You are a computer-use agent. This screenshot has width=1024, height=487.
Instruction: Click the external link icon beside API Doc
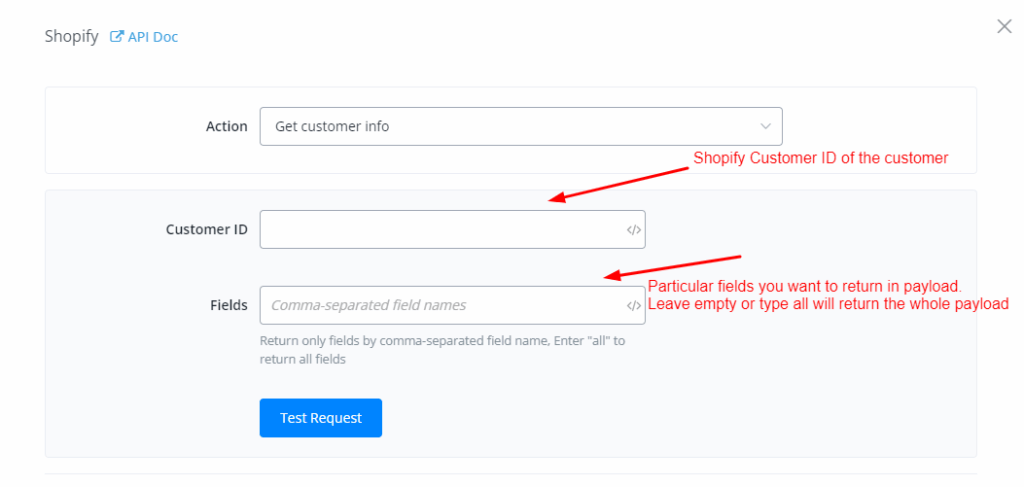pyautogui.click(x=117, y=37)
